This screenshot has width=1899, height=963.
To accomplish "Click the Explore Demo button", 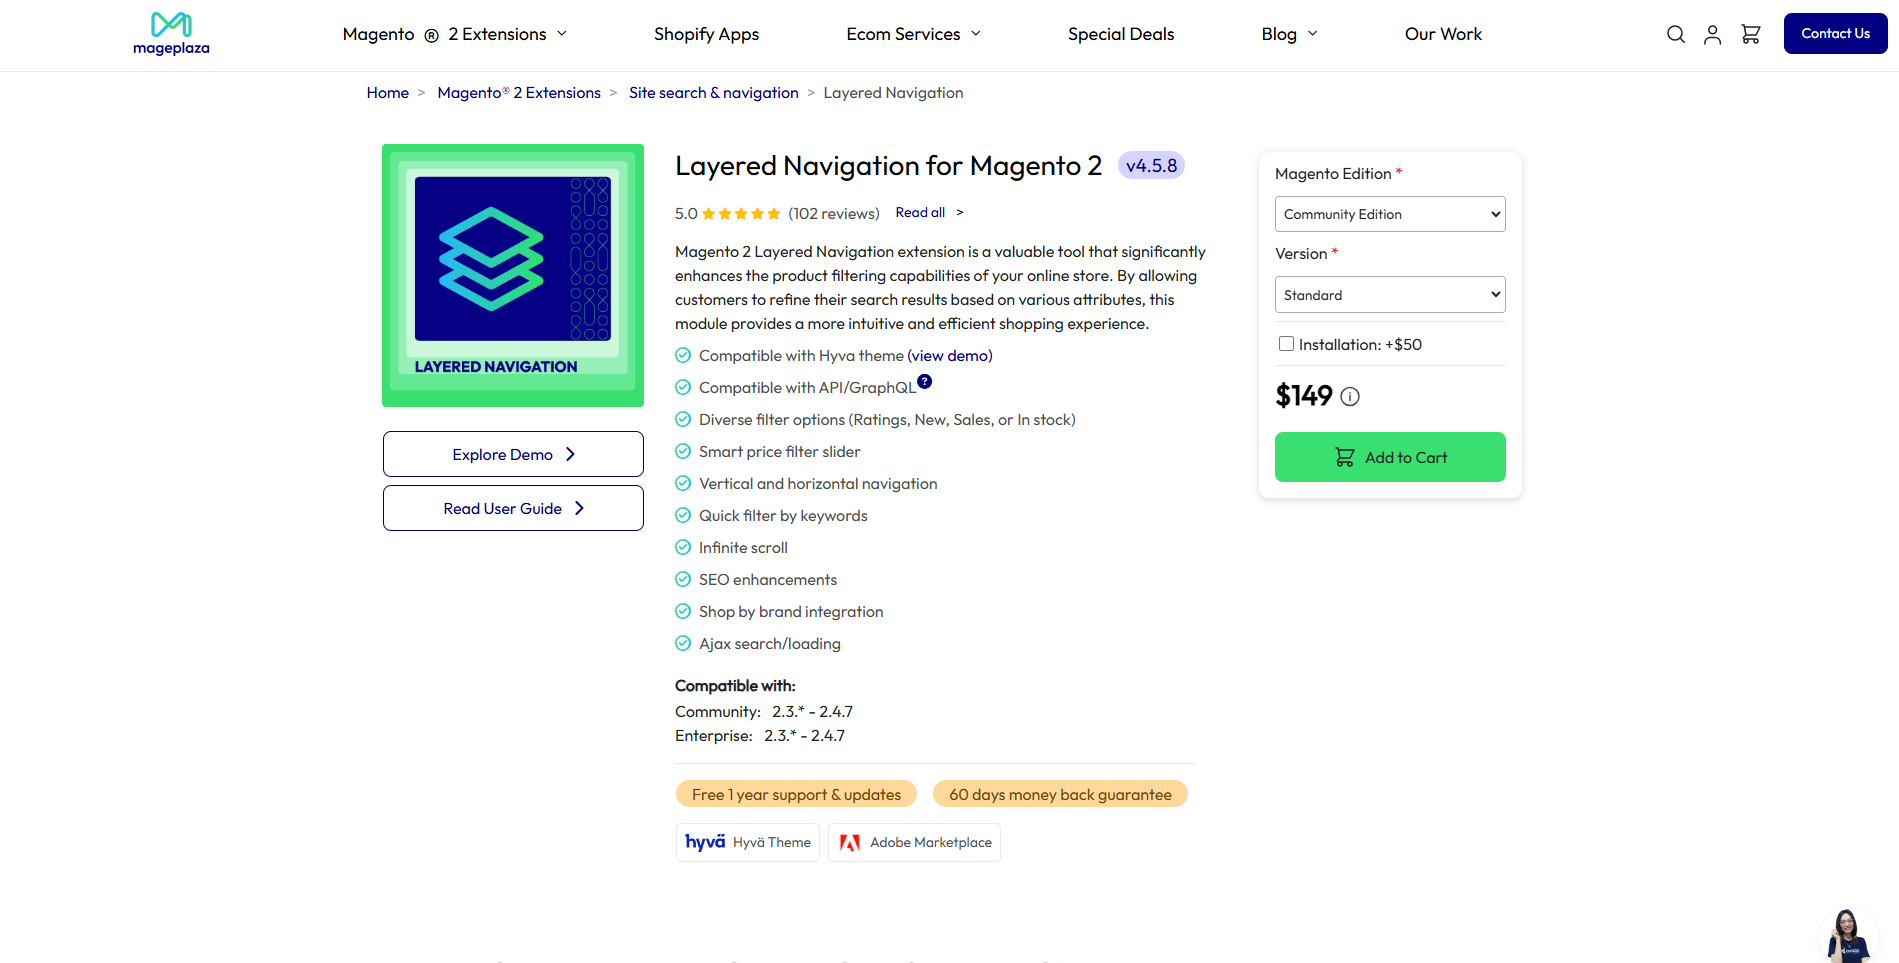I will tap(513, 454).
